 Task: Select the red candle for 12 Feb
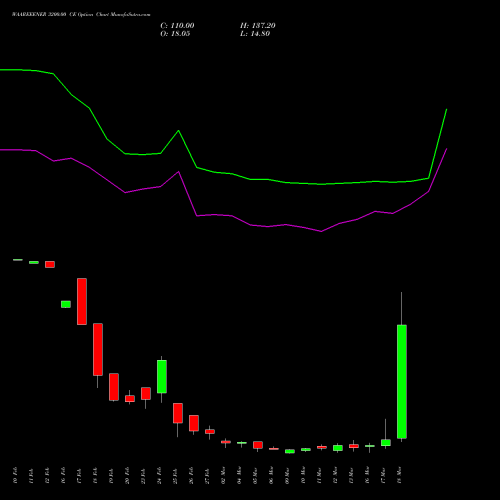50,264
